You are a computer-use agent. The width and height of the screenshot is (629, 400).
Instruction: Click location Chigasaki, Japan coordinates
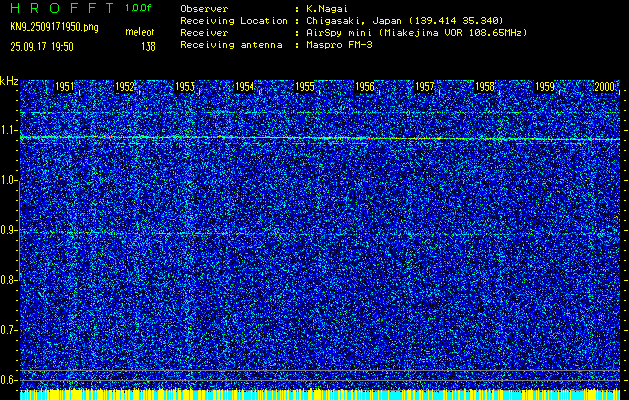click(x=405, y=21)
